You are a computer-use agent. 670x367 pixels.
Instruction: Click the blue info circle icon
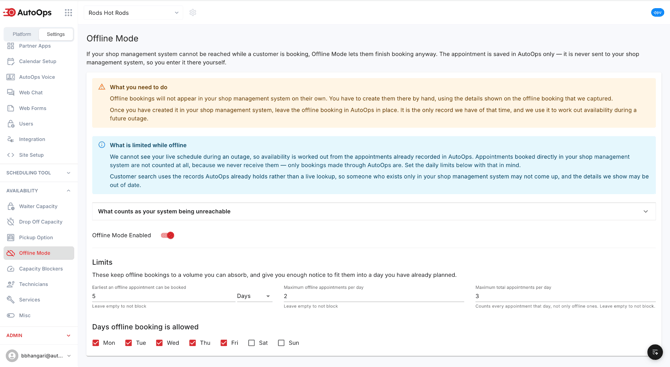pyautogui.click(x=102, y=145)
